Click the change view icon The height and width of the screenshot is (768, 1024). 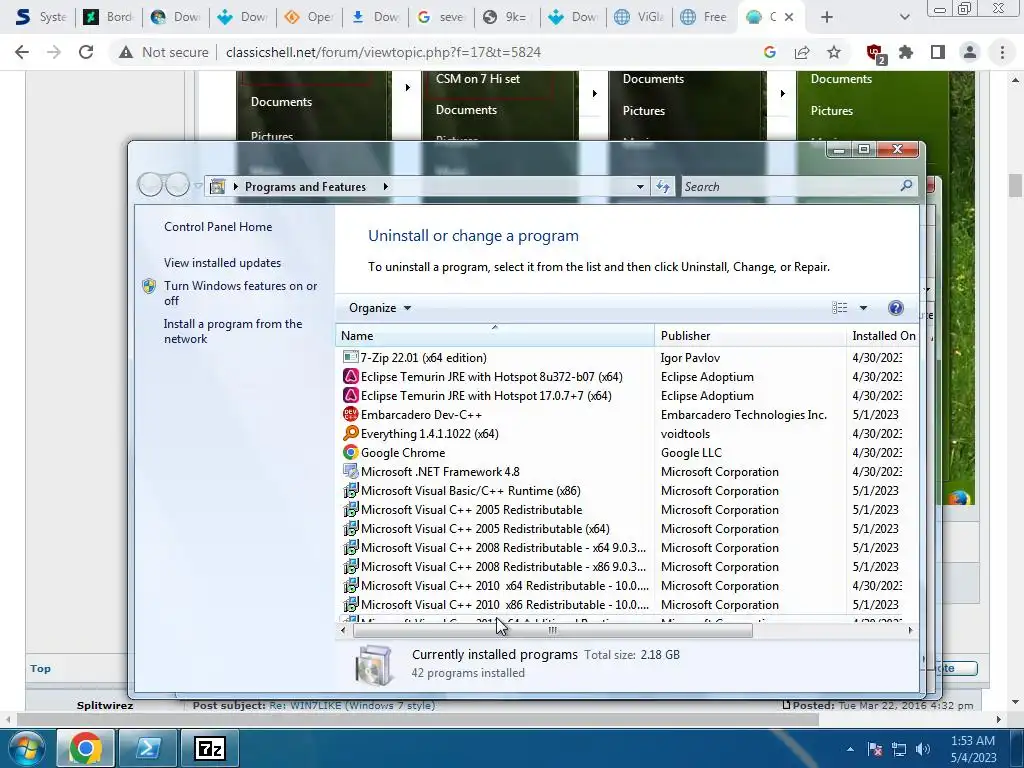click(840, 308)
